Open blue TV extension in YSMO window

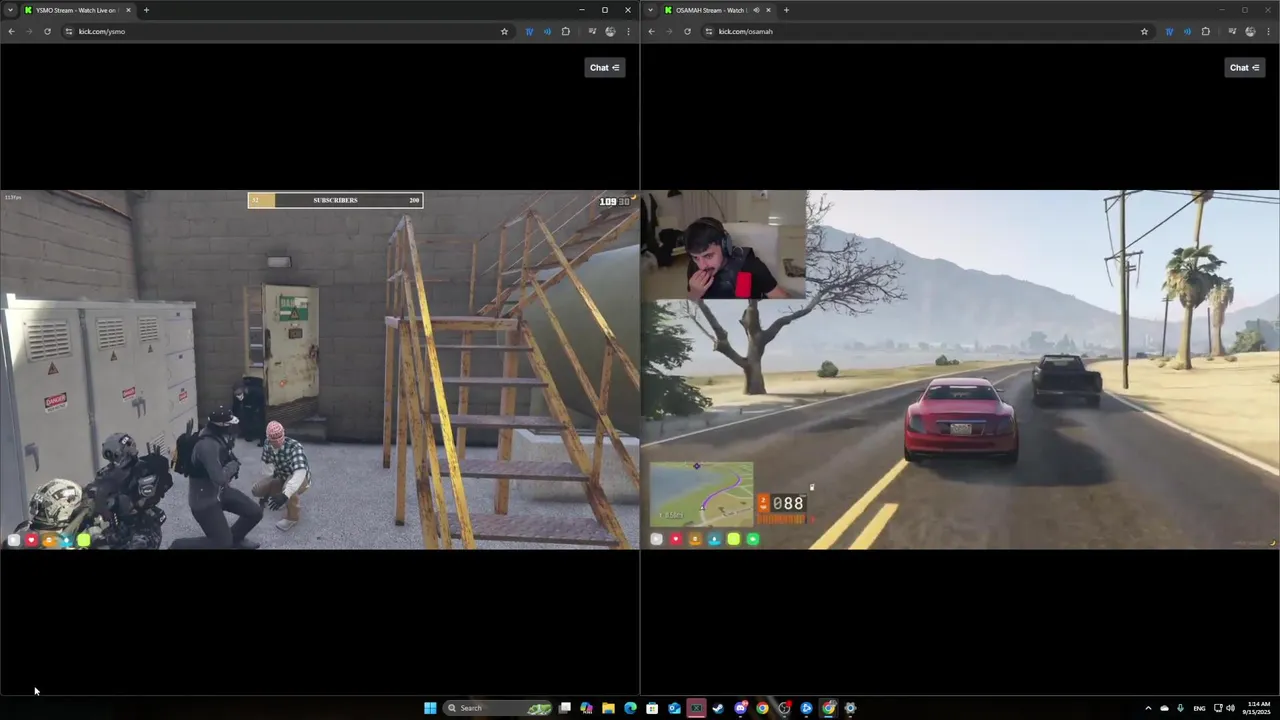click(529, 31)
